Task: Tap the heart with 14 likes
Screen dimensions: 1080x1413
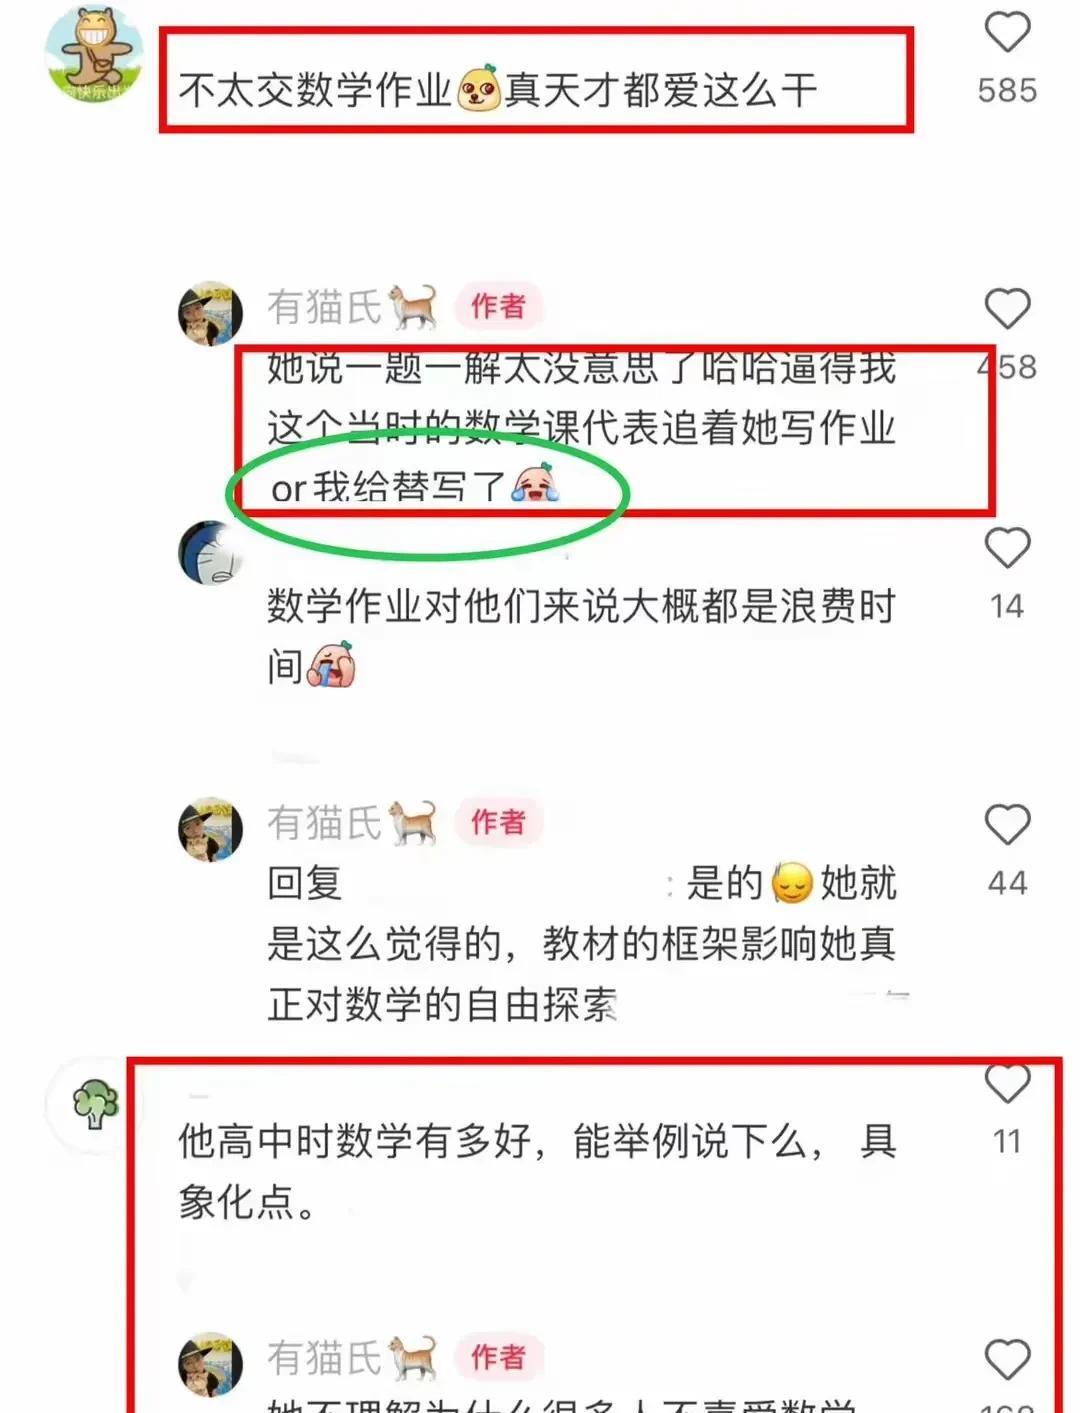Action: [1007, 548]
